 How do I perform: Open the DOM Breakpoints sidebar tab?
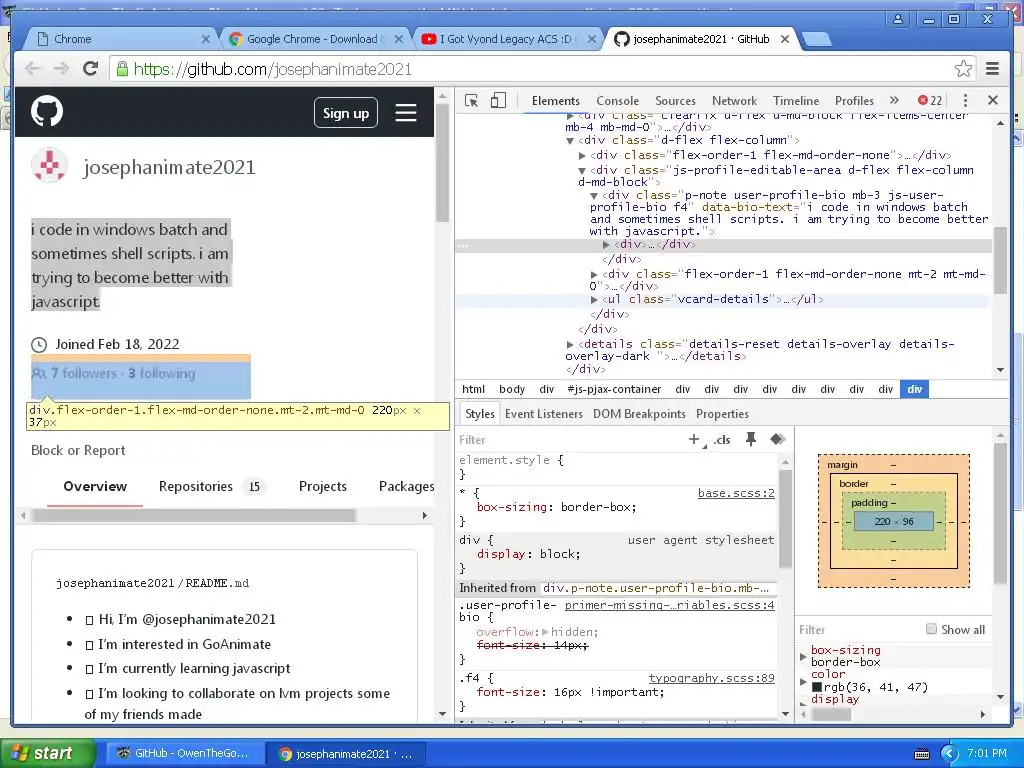click(639, 413)
